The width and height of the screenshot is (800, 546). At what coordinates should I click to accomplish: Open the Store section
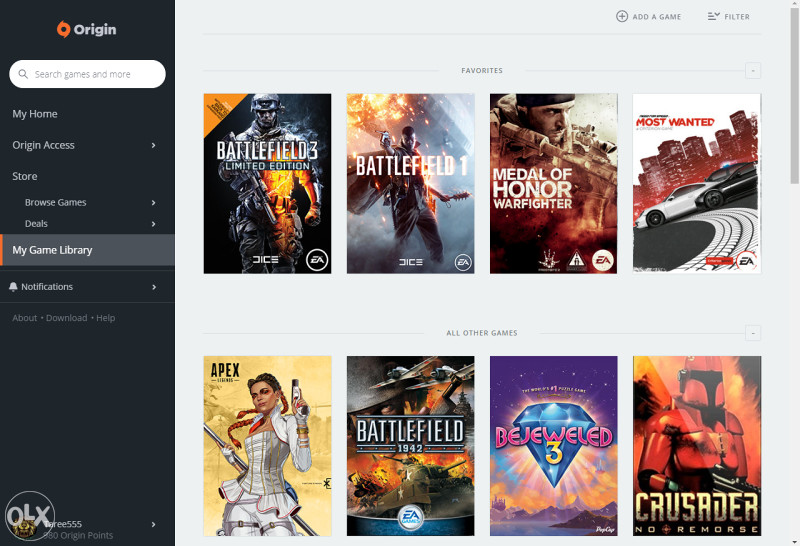click(x=24, y=176)
